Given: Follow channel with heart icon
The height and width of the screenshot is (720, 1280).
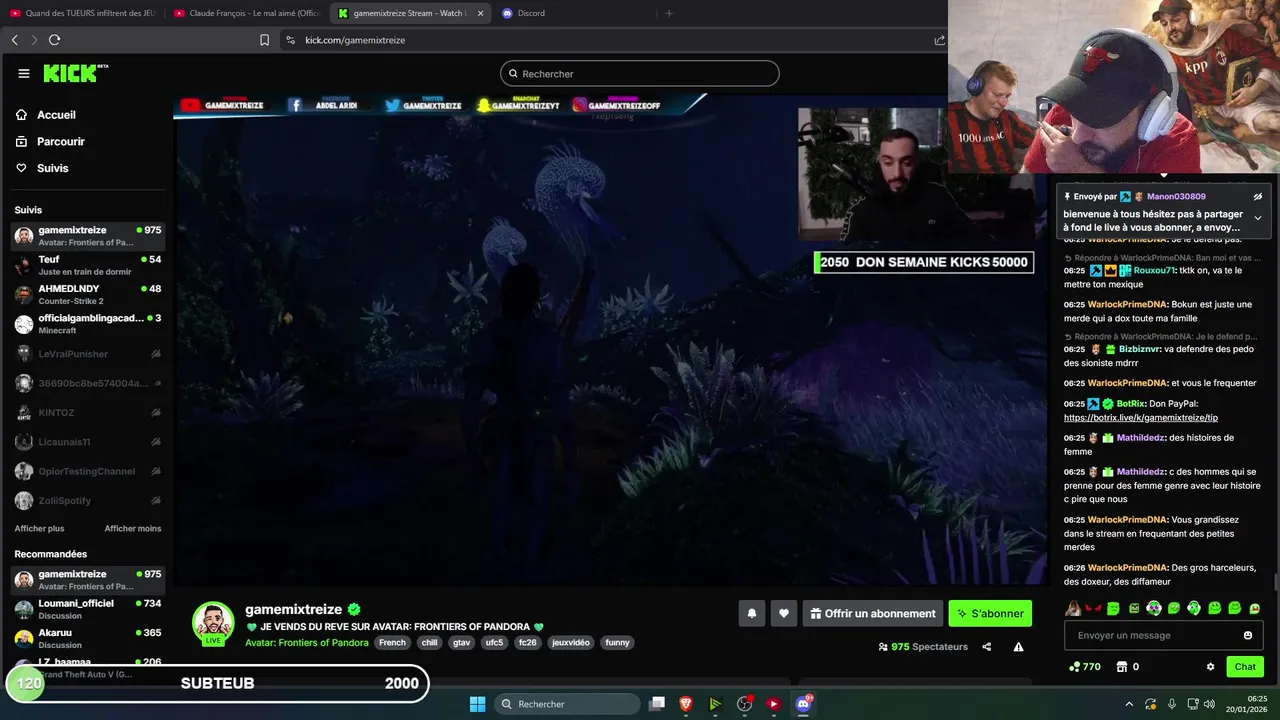Looking at the screenshot, I should tap(784, 613).
